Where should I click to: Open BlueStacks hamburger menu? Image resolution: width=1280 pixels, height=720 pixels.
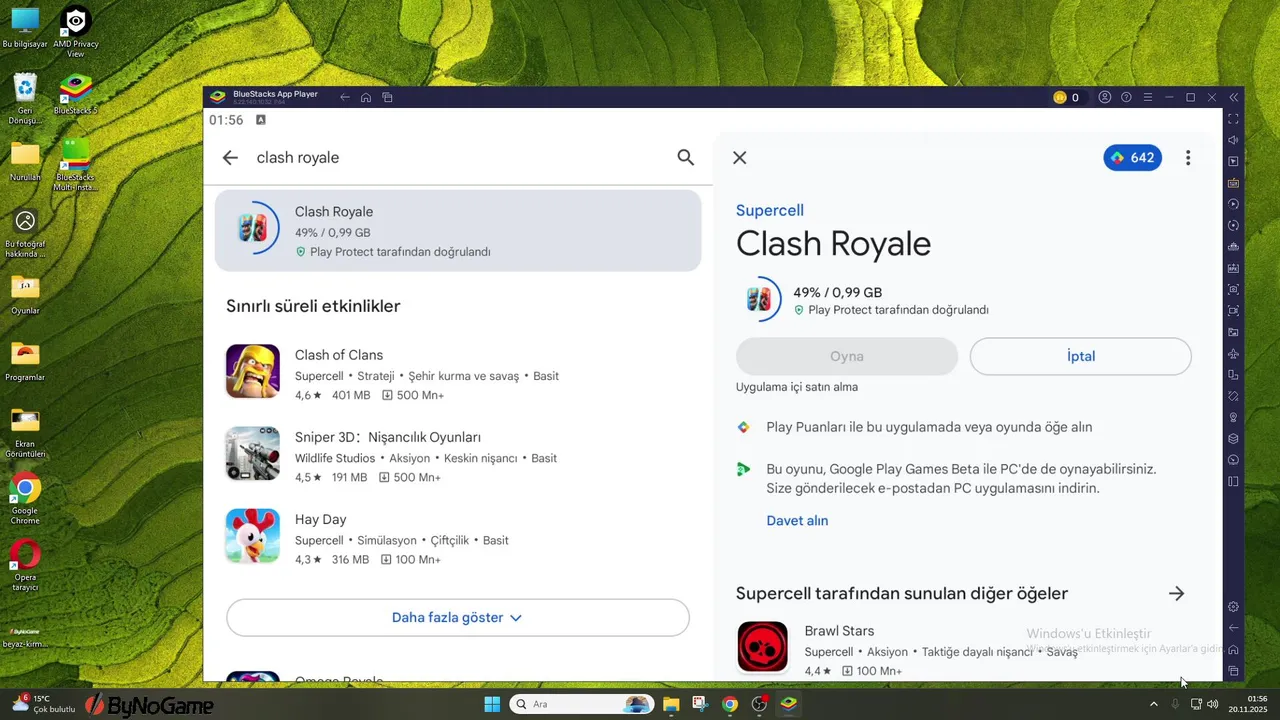coord(1147,97)
